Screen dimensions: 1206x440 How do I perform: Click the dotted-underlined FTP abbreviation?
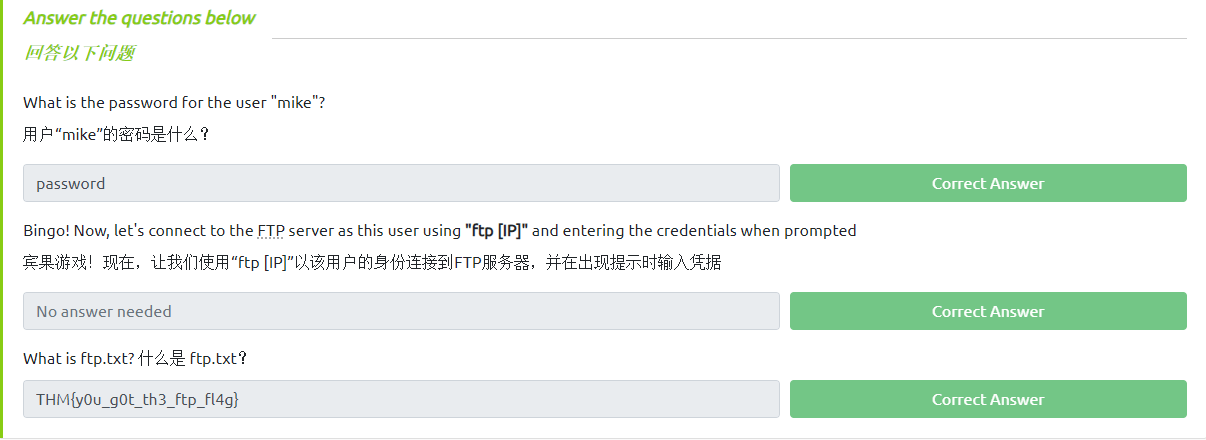271,231
